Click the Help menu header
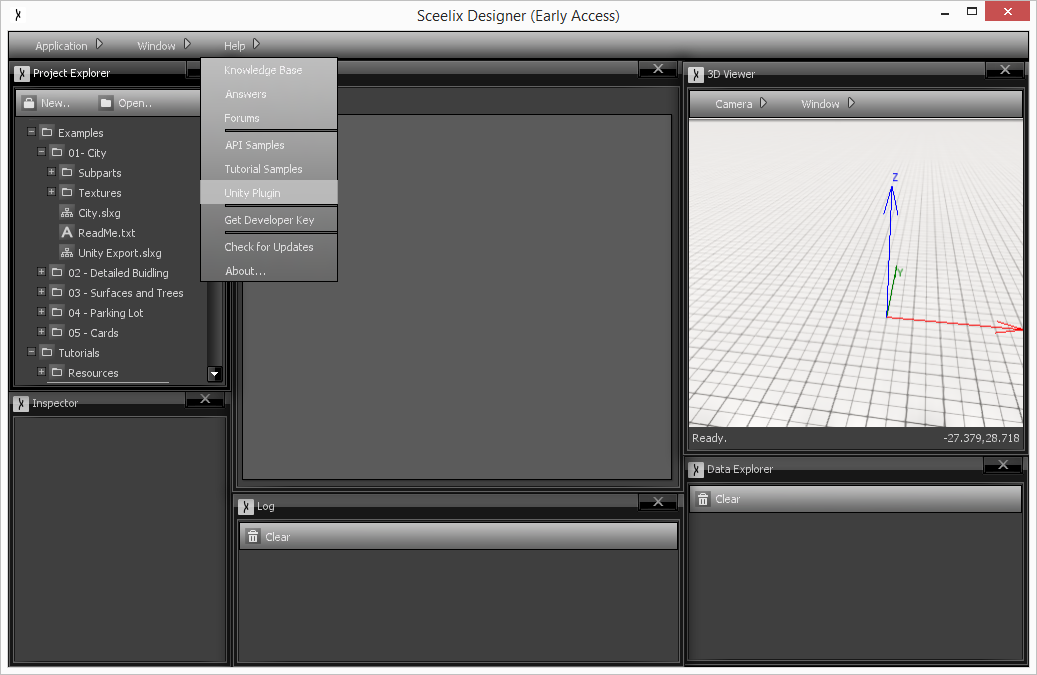The height and width of the screenshot is (675, 1037). (241, 46)
